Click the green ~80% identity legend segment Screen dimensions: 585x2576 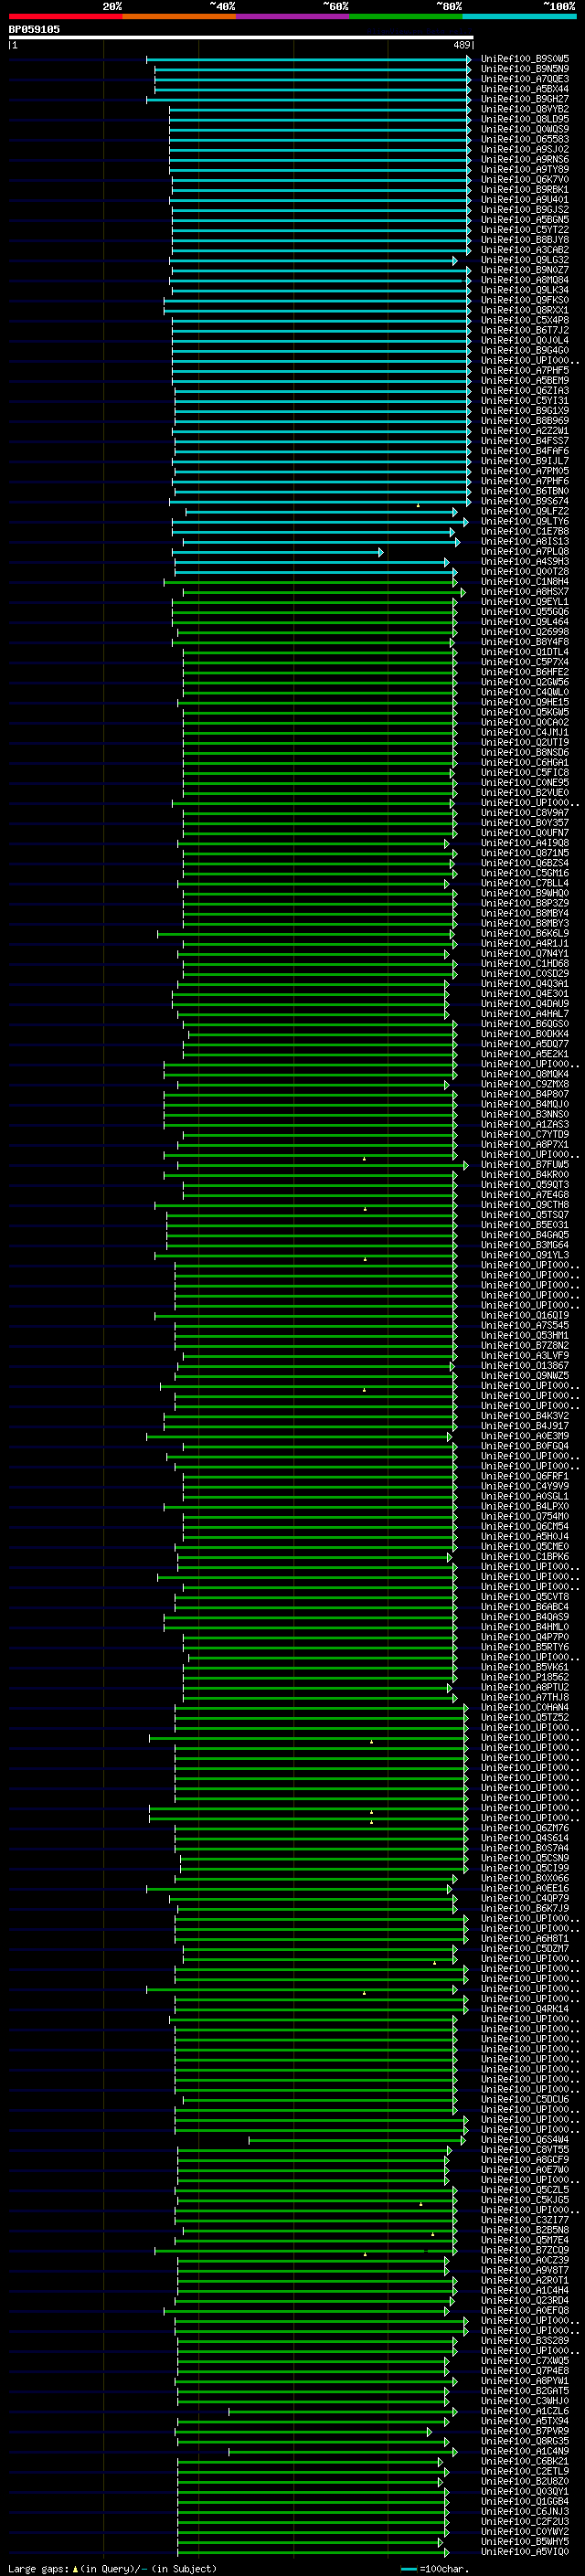click(x=406, y=17)
